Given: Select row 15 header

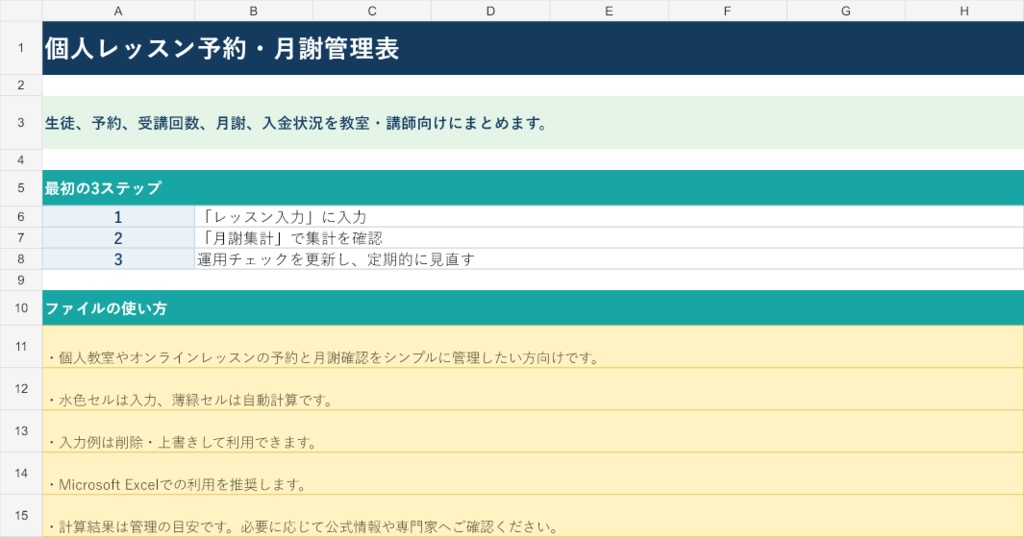Looking at the screenshot, I should (x=21, y=515).
